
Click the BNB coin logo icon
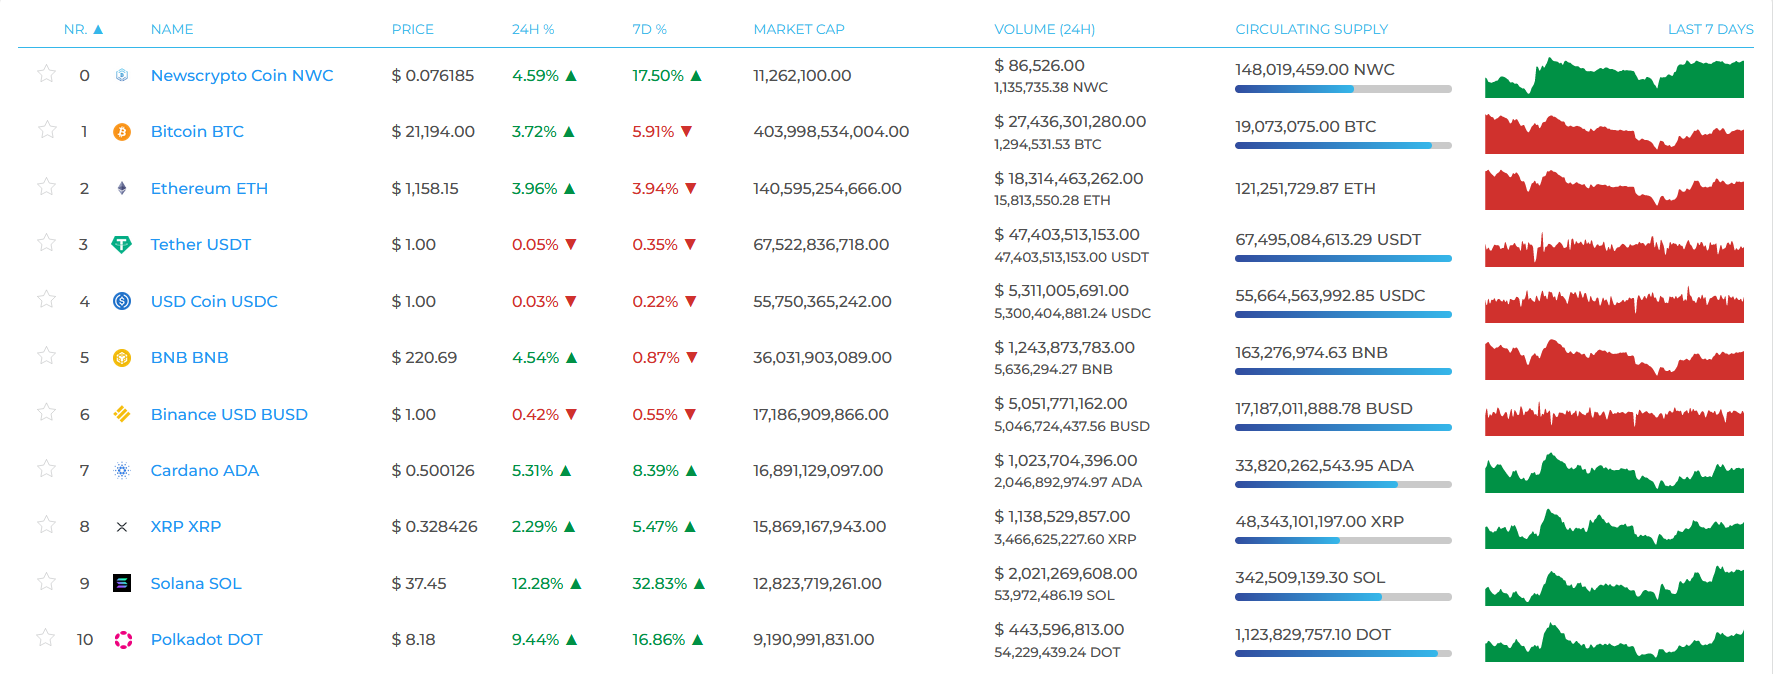pyautogui.click(x=122, y=358)
